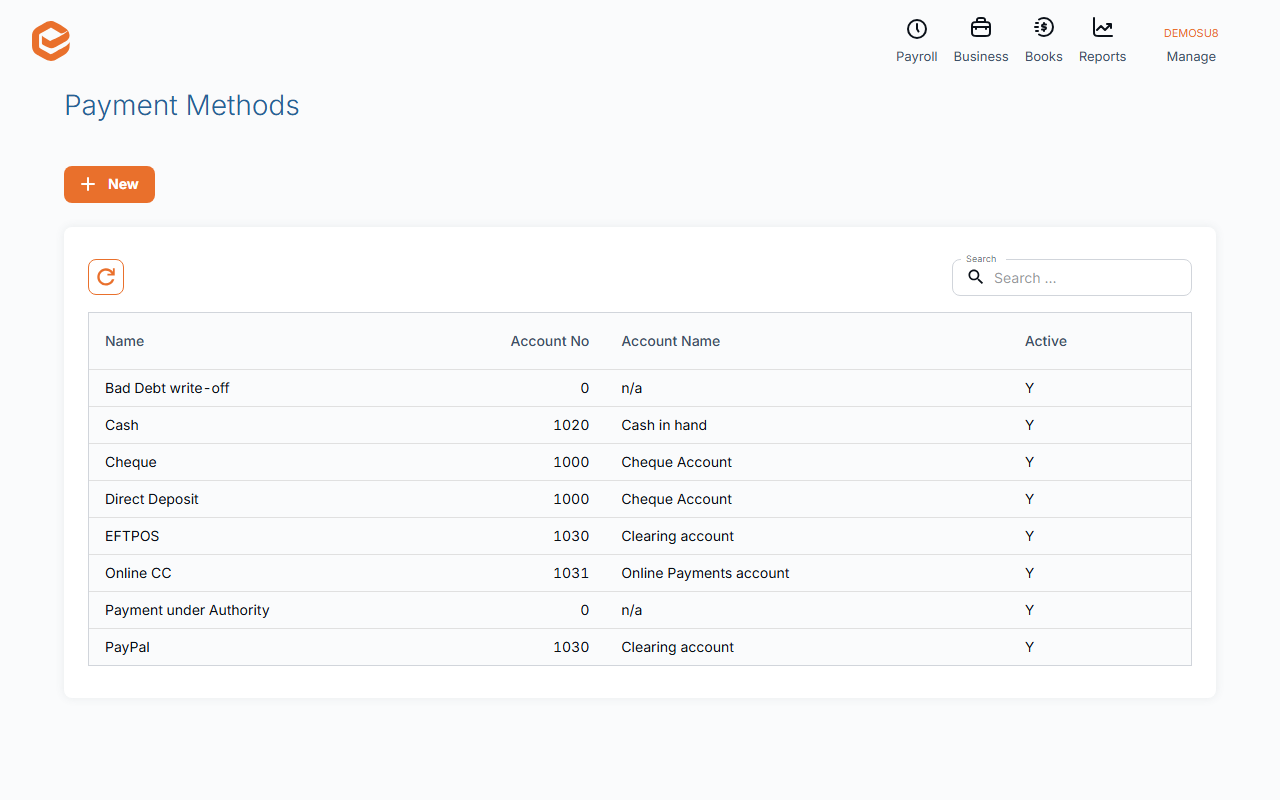Click the orange hexagon app logo

(x=51, y=41)
